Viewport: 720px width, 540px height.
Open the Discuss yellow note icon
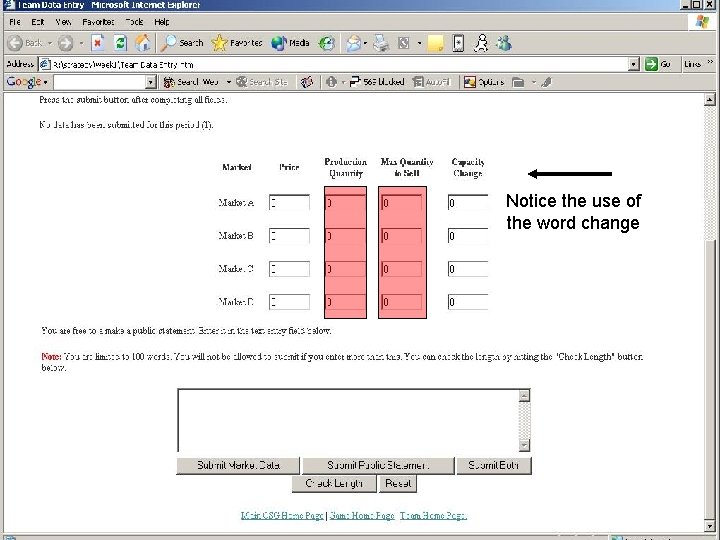(x=435, y=43)
